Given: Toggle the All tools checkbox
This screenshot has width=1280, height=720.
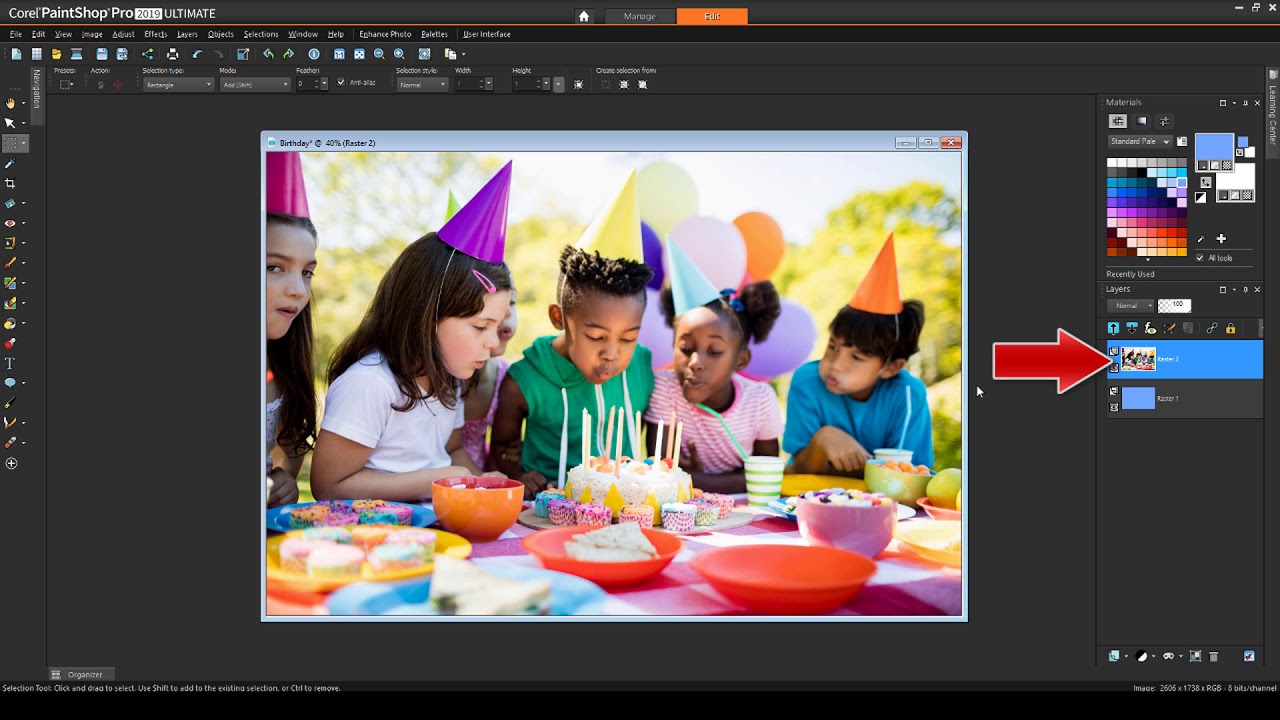Looking at the screenshot, I should 1200,258.
